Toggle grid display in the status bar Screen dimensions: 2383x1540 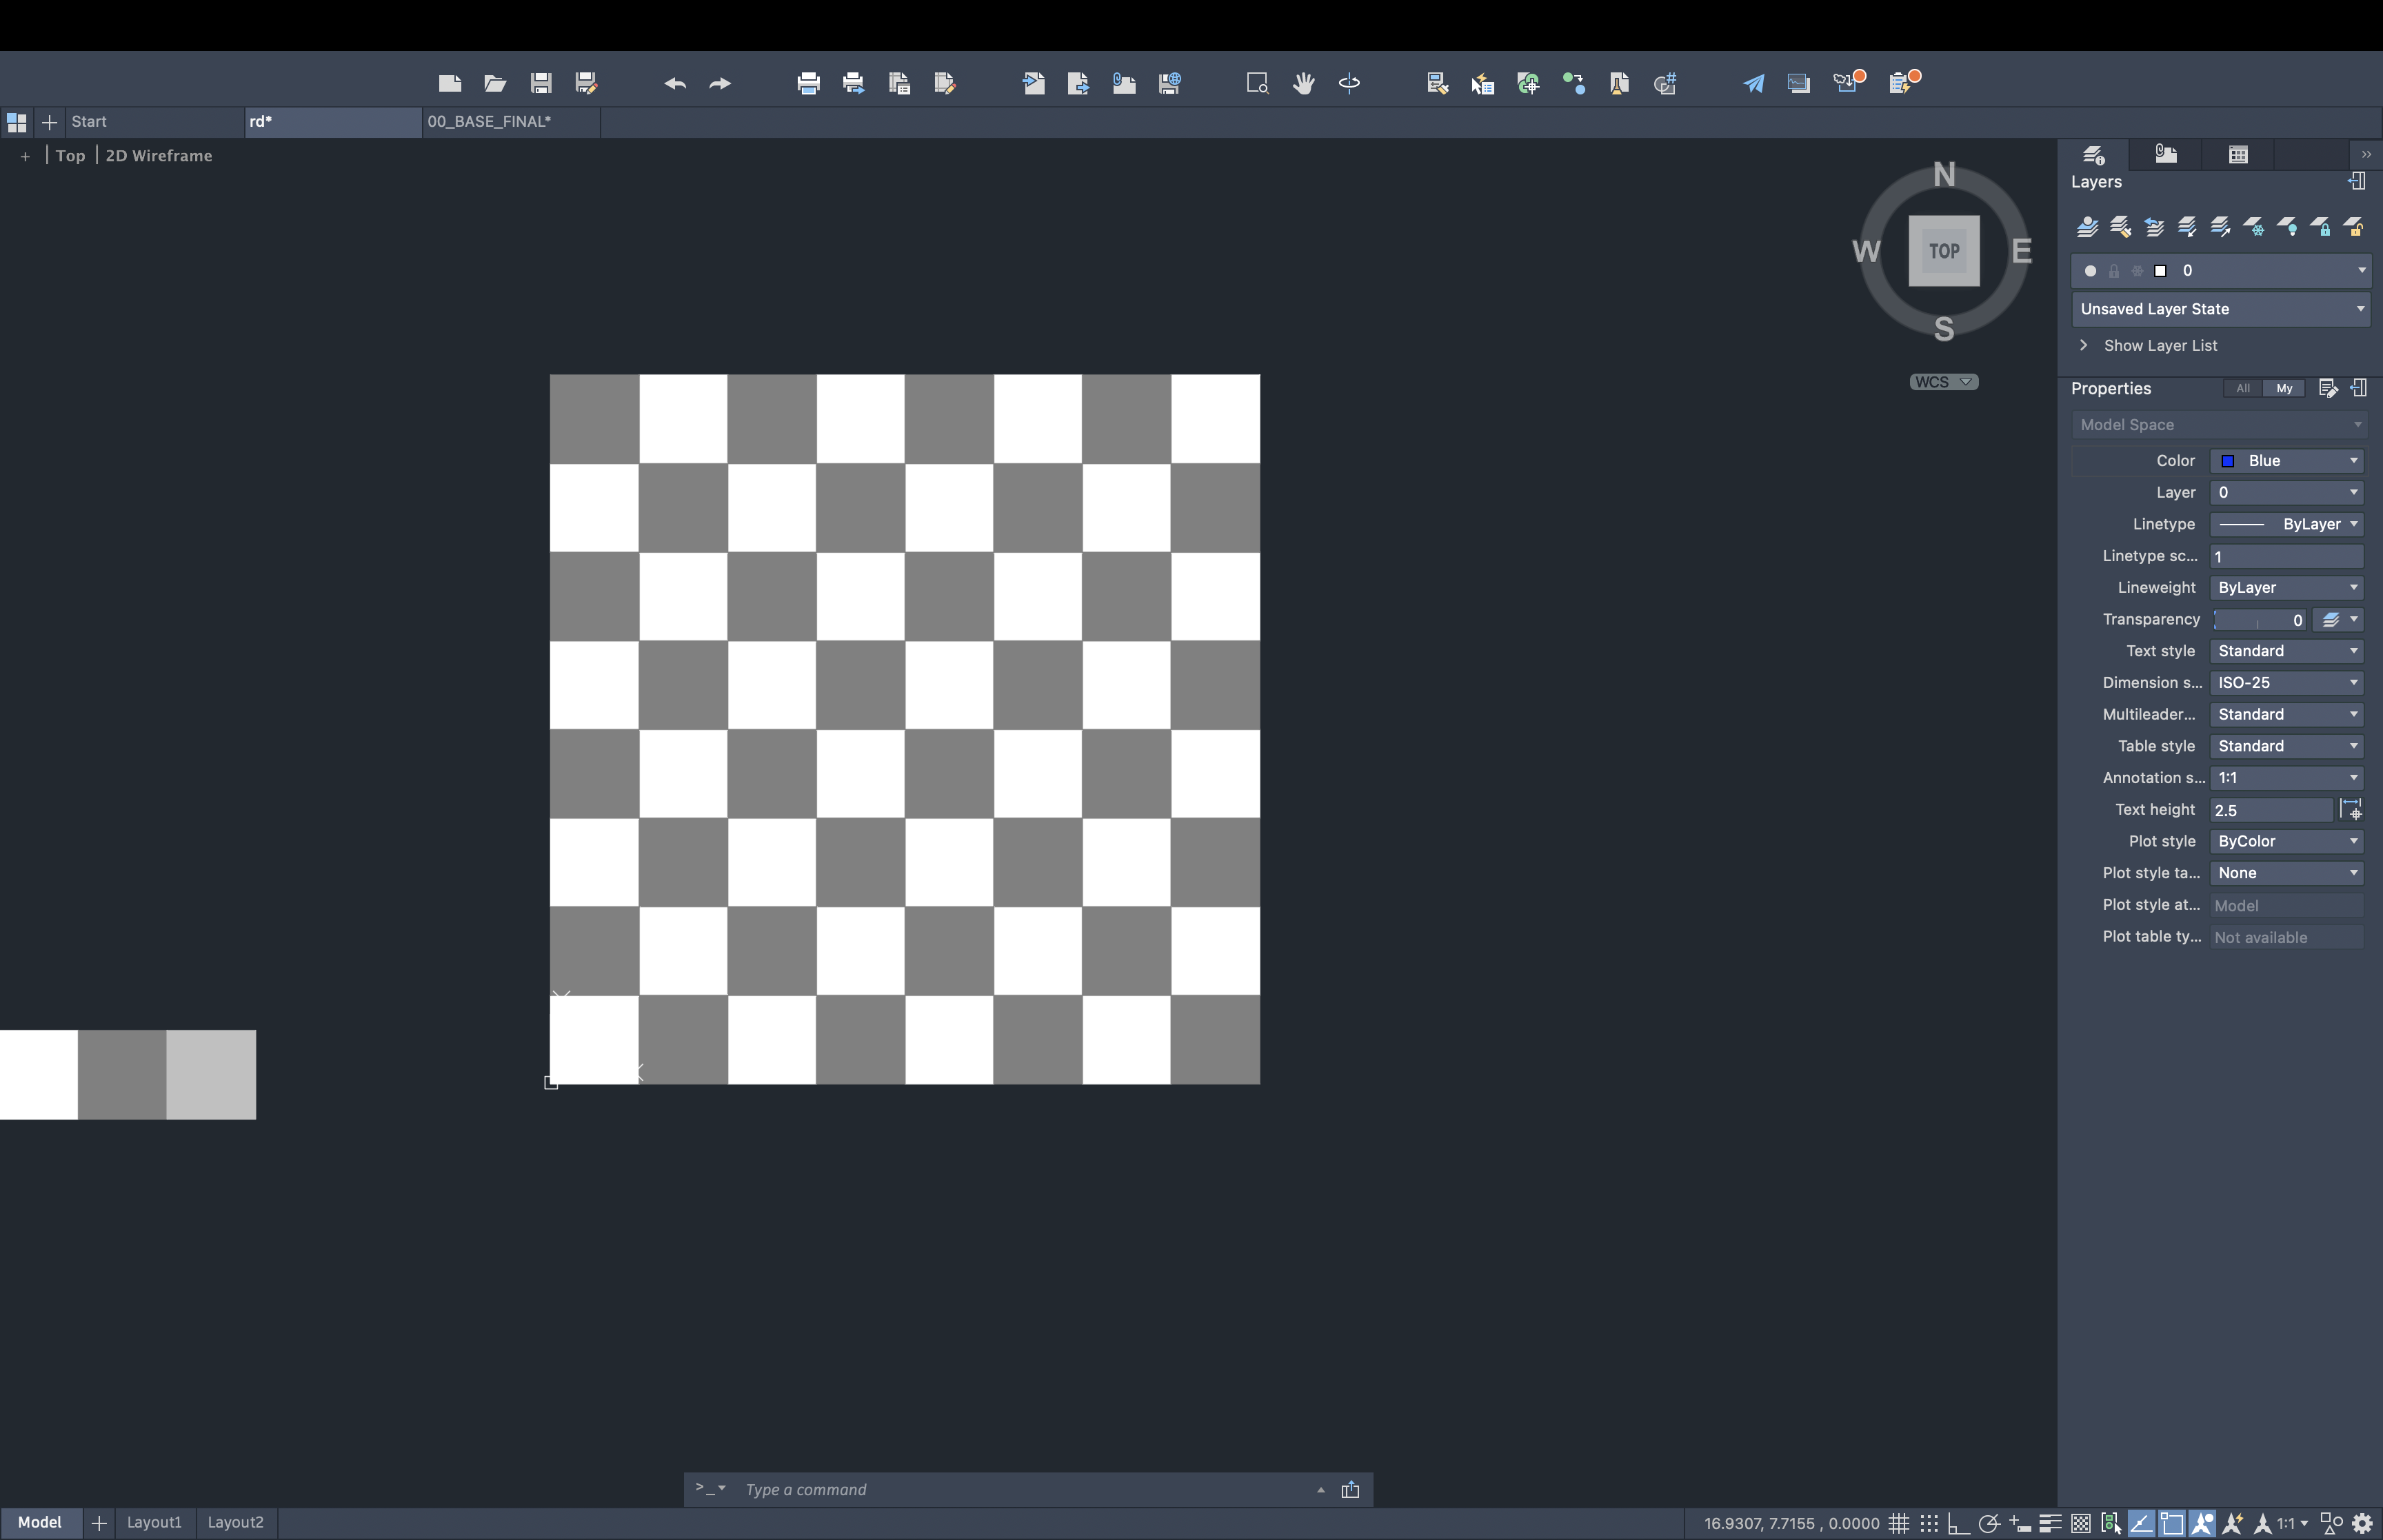[x=1898, y=1524]
